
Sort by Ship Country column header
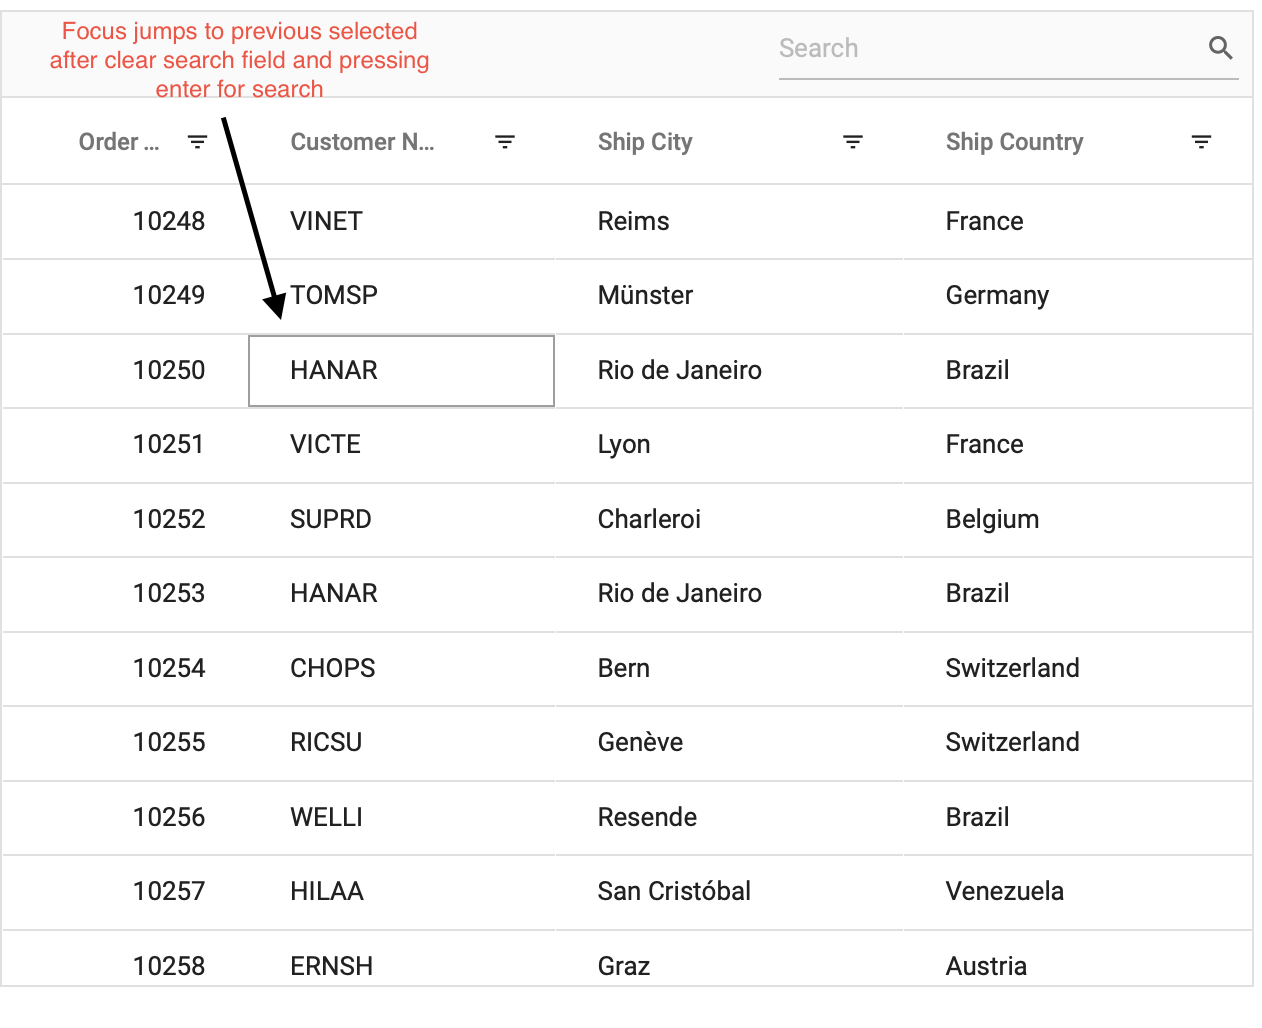point(1014,142)
